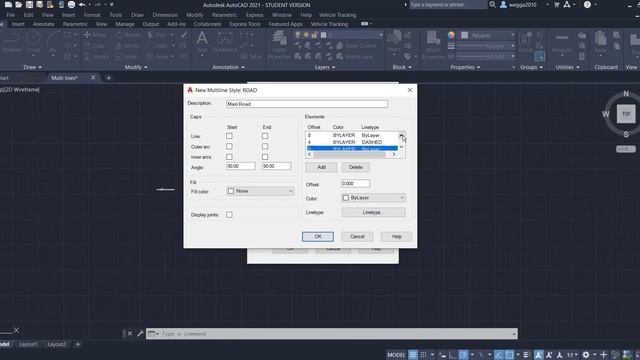
Task: Expand the Annotation panel flyout
Action: pos(228,67)
